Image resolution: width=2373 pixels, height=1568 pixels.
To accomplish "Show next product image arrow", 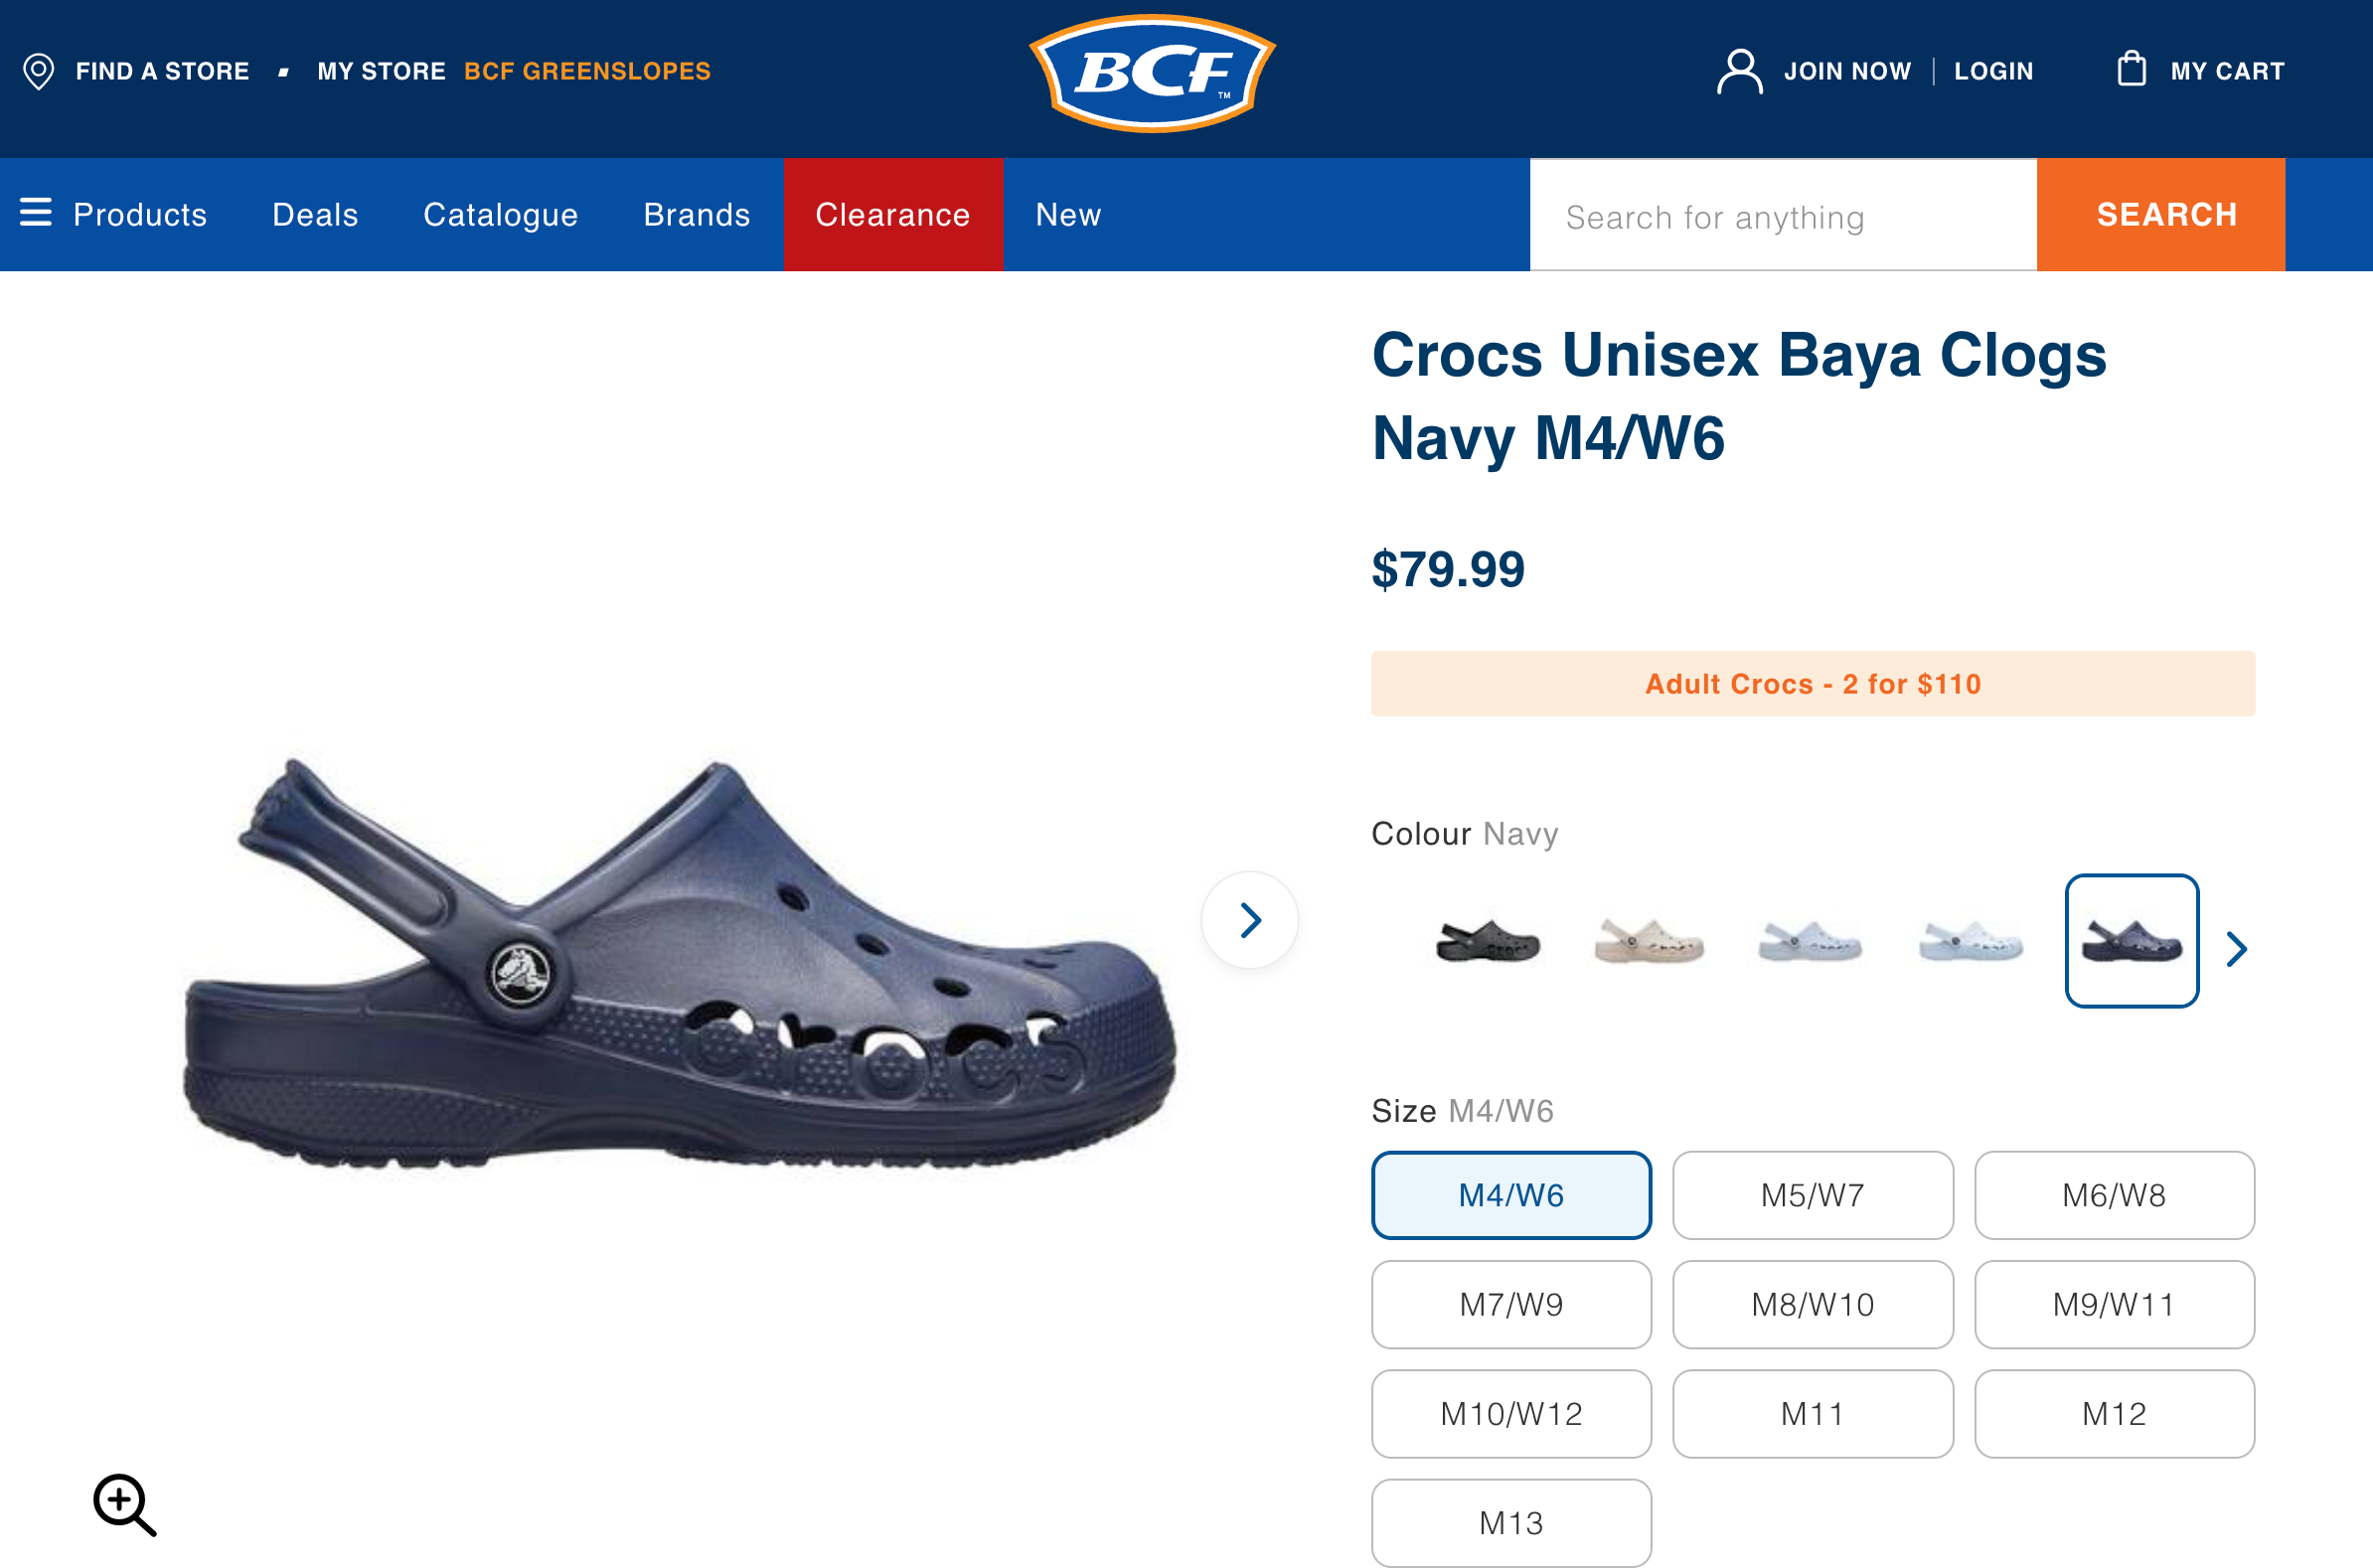I will pos(1250,920).
